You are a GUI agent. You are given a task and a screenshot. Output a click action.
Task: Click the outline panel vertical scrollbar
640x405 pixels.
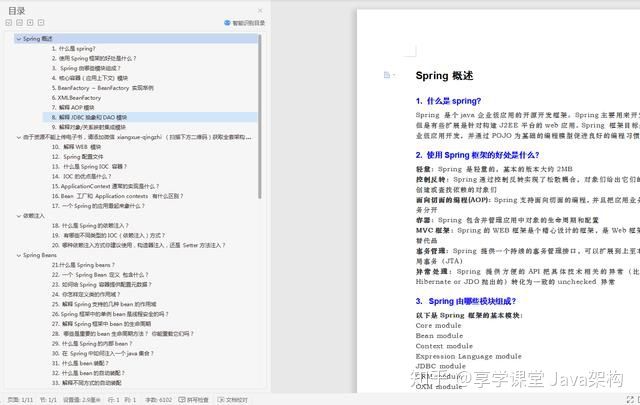[260, 117]
